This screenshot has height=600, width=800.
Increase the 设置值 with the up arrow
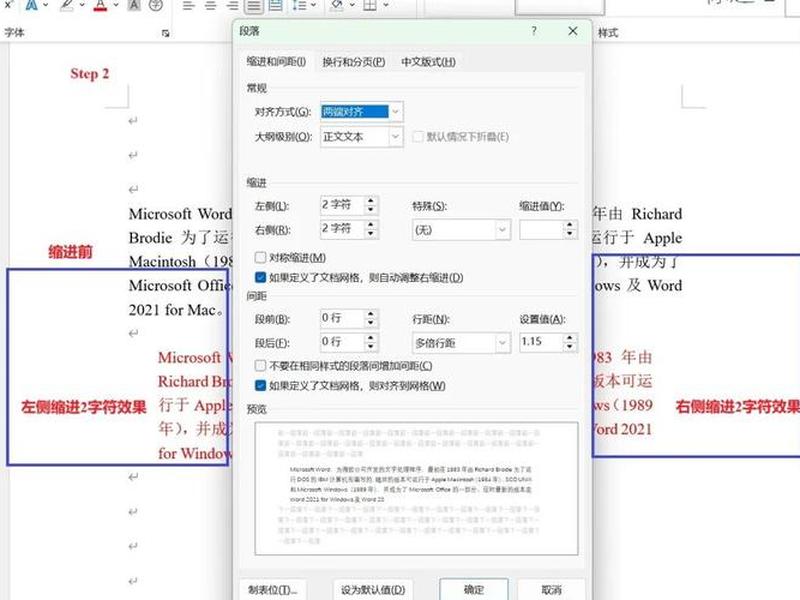(570, 337)
